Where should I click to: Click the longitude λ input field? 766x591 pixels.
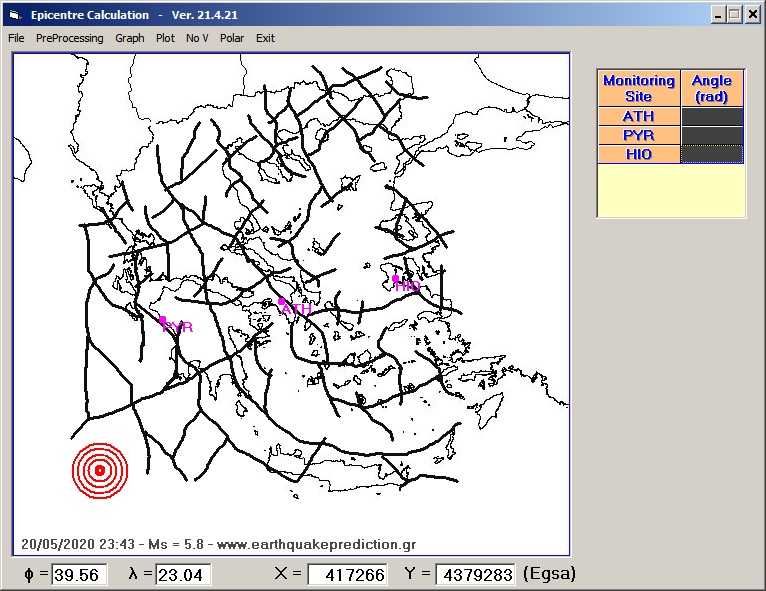[x=182, y=575]
